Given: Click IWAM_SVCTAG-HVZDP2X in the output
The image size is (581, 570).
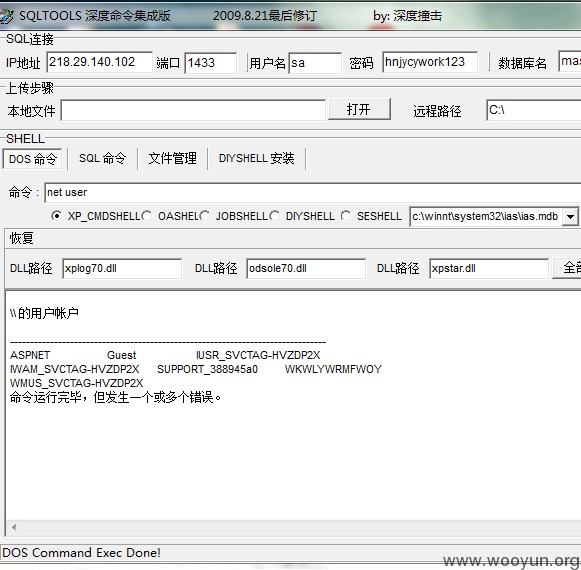Looking at the screenshot, I should point(75,369).
